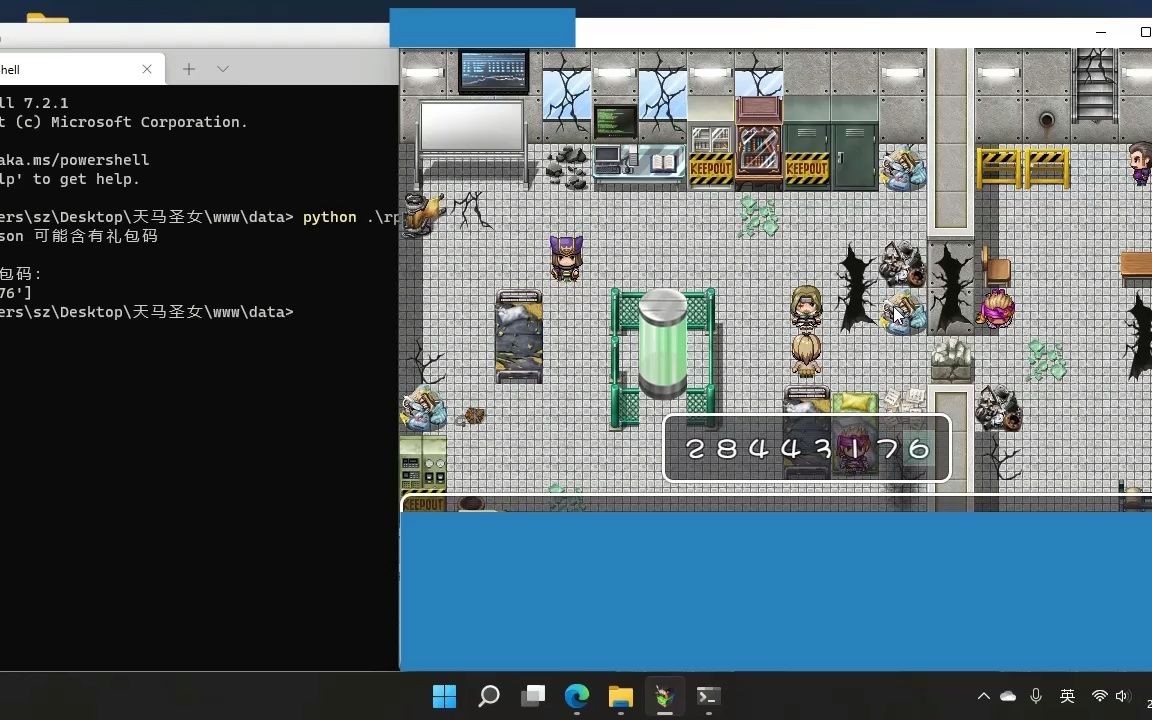Click the OneDrive cloud tray icon
Image resolution: width=1152 pixels, height=720 pixels.
click(1008, 696)
